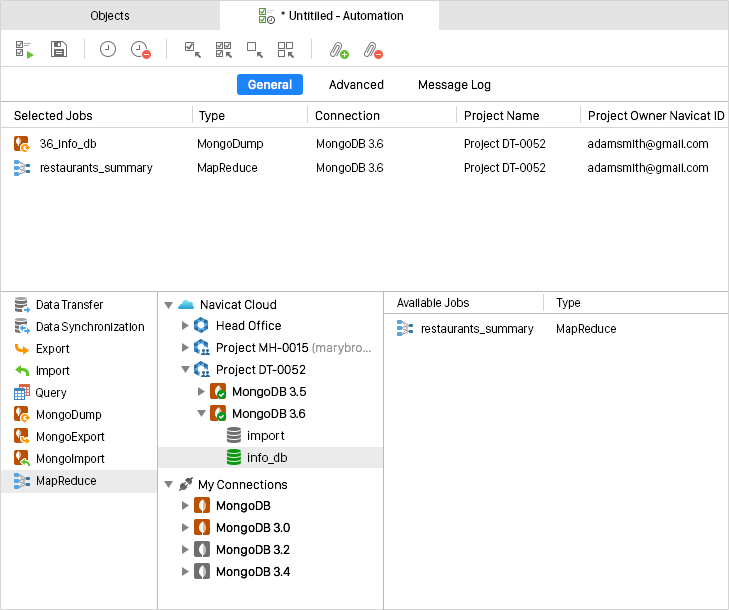Screen dimensions: 729x610
Task: Choose the MapReduce job type
Action: pos(79,481)
